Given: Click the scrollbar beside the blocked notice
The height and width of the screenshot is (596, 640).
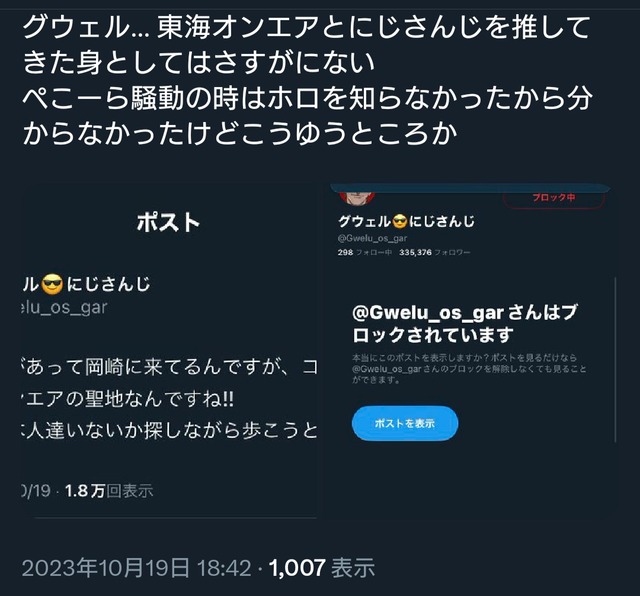Looking at the screenshot, I should coord(615,359).
